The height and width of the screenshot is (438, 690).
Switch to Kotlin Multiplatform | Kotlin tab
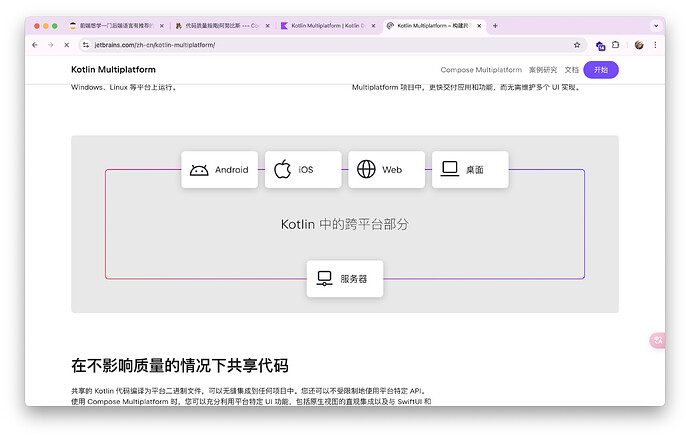328,26
